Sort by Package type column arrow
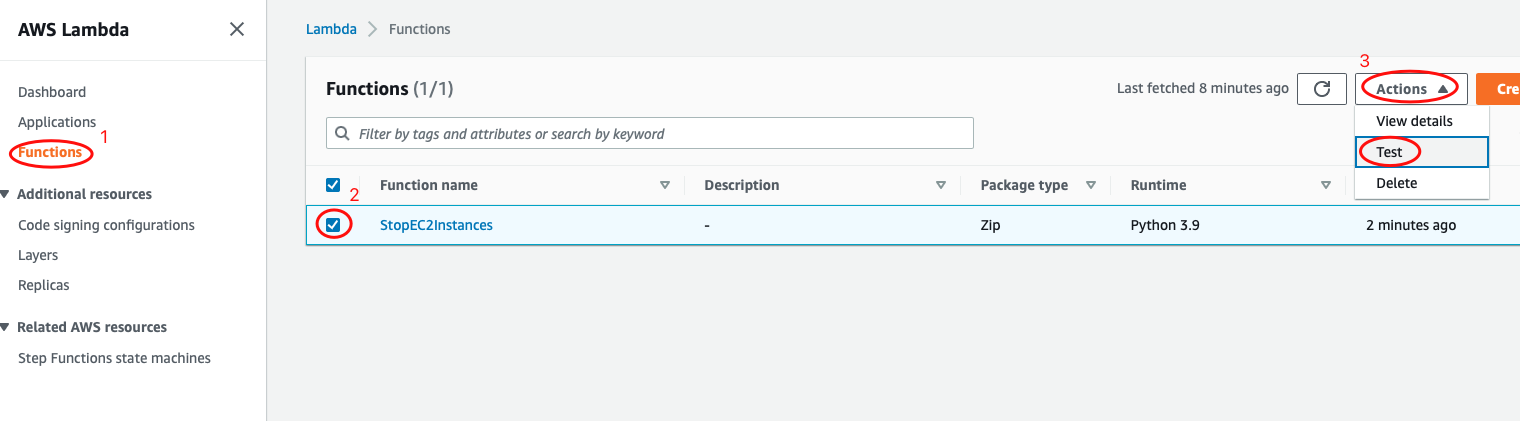This screenshot has height=421, width=1520. pos(1091,185)
